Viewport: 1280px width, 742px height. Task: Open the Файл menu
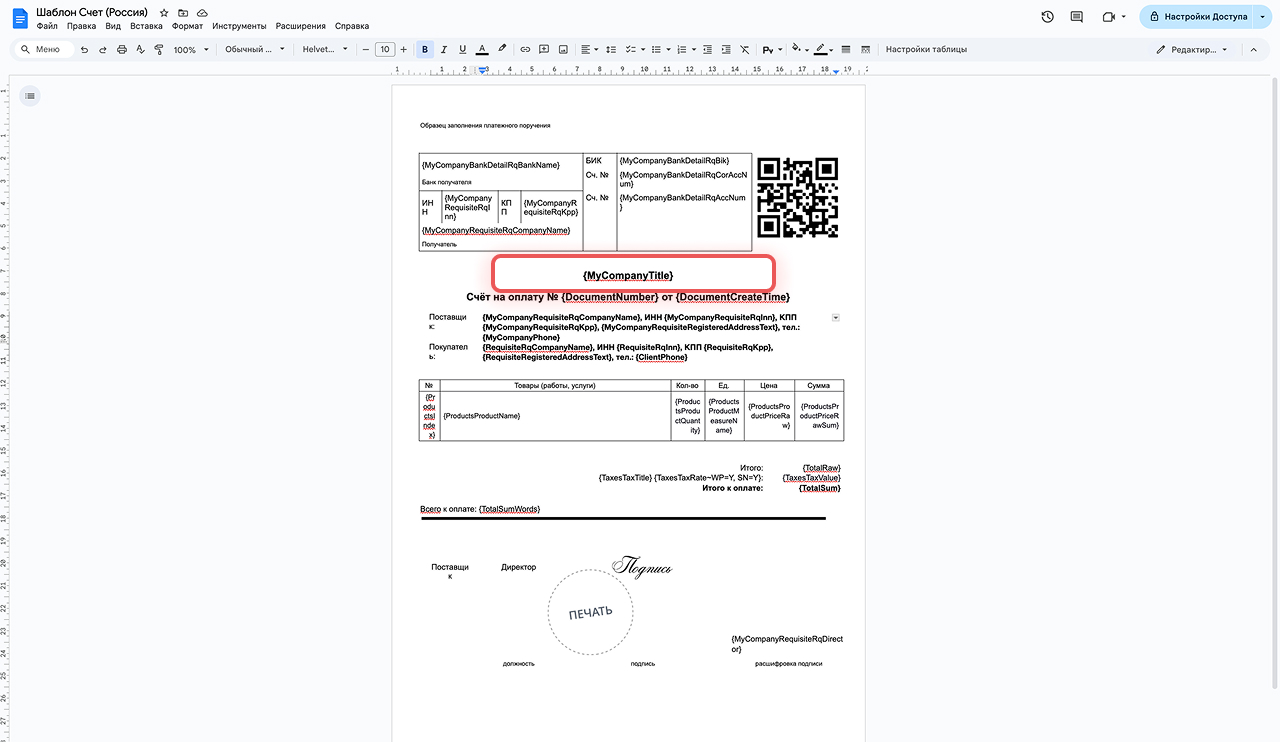pyautogui.click(x=47, y=26)
